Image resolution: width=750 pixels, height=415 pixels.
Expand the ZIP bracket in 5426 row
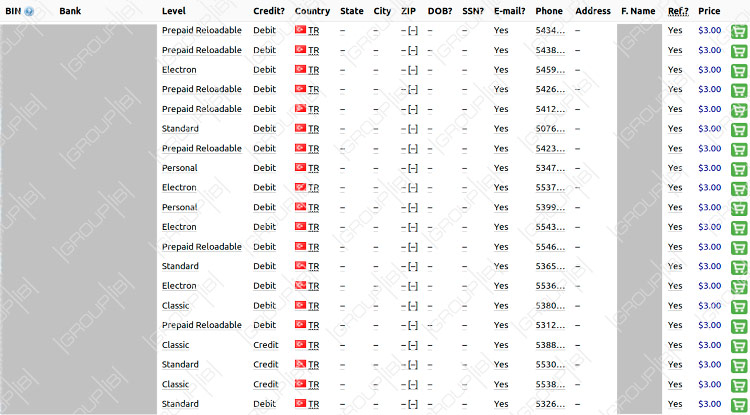[412, 89]
